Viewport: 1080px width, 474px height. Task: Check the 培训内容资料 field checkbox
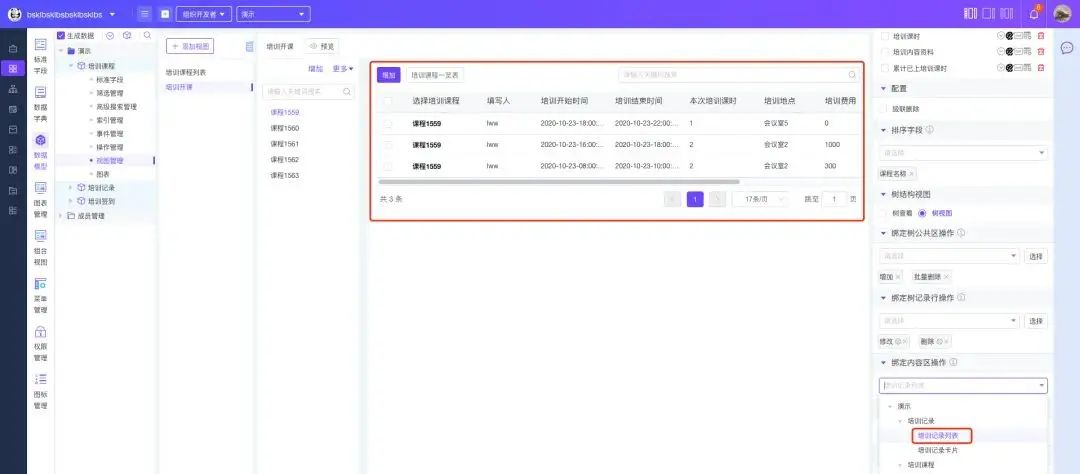coord(885,52)
